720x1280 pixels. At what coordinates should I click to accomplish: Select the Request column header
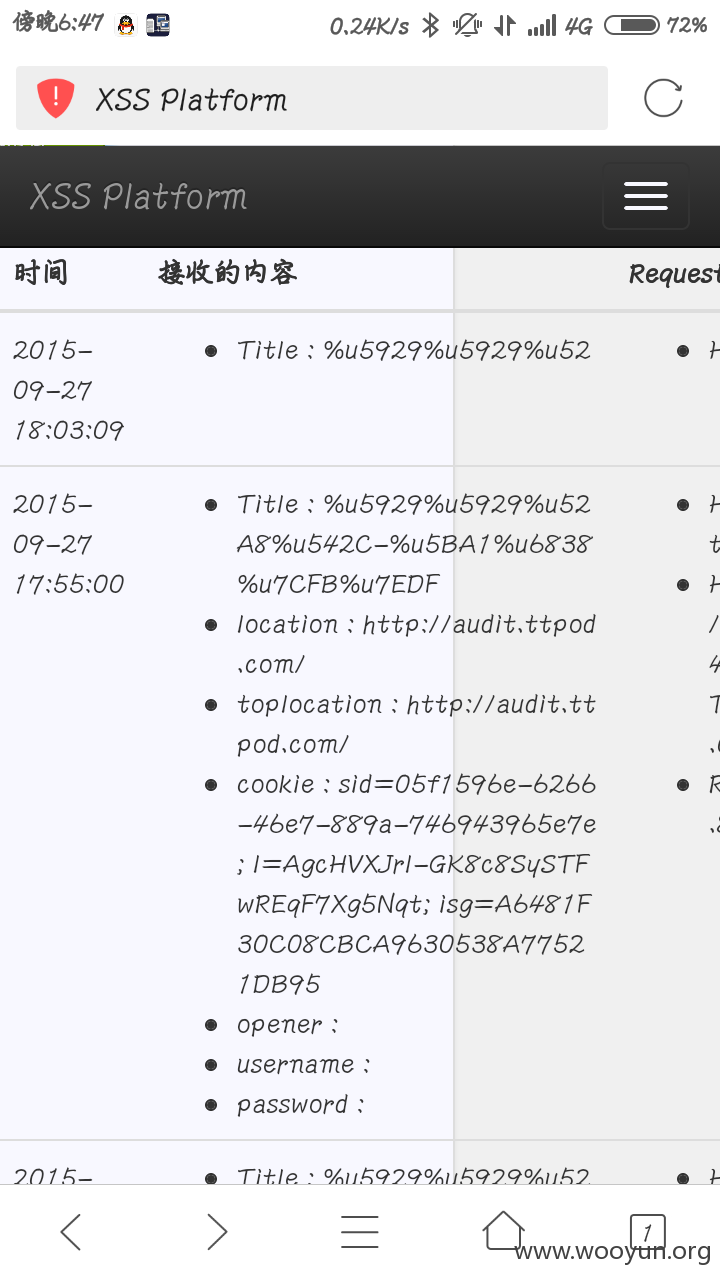pos(673,274)
